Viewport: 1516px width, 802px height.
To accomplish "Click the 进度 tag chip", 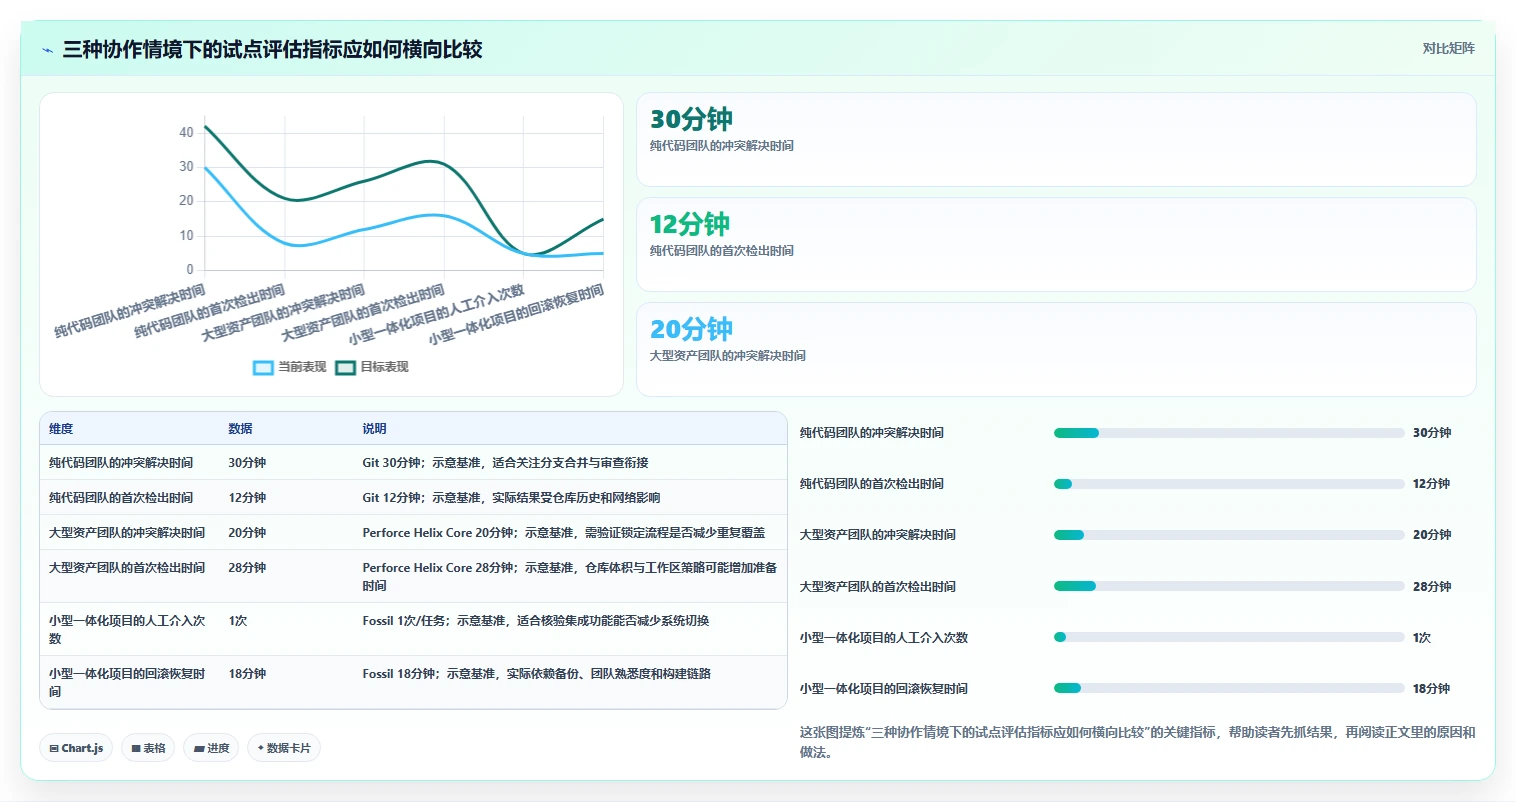I will 211,748.
